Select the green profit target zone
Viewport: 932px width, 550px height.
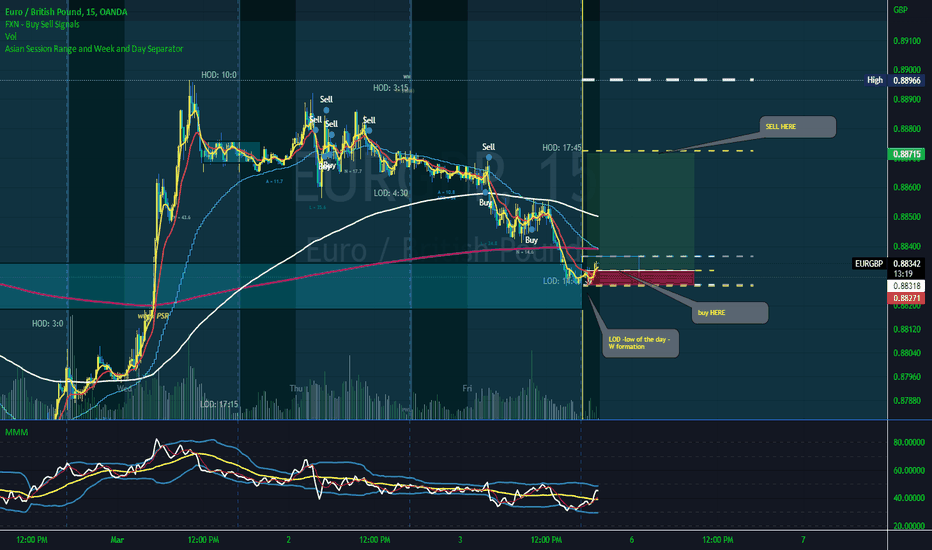640,211
